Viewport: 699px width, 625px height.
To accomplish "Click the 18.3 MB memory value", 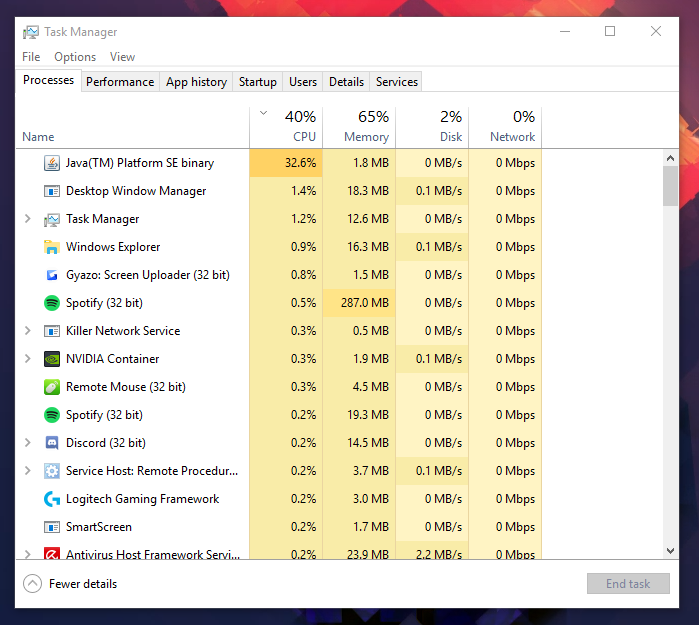I will pos(368,191).
